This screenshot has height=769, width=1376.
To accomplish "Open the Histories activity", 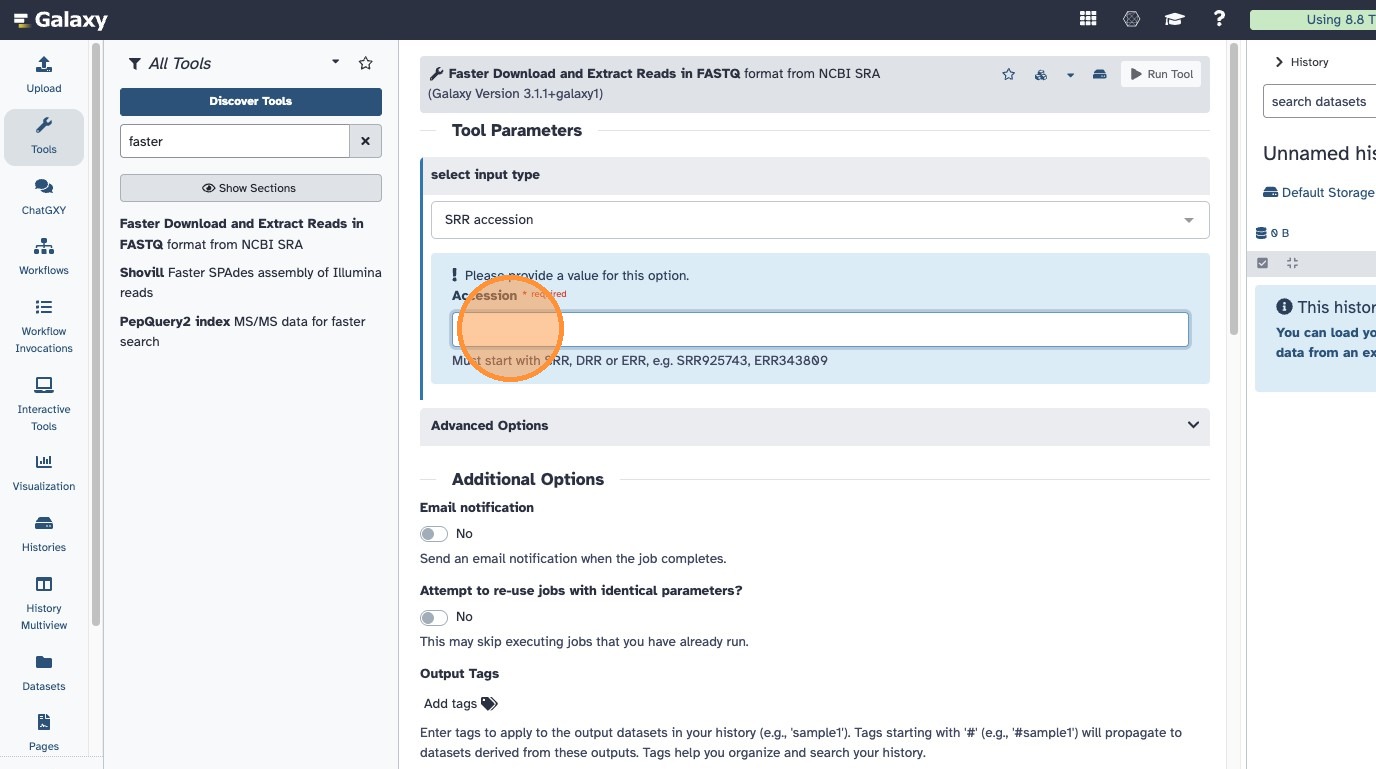I will [44, 534].
